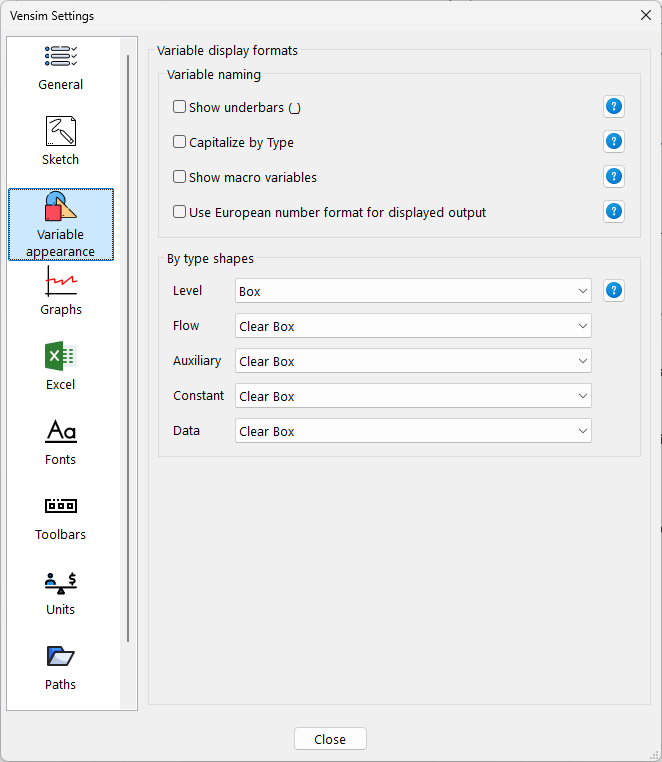Screen dimensions: 662x762
Task: Expand the Level shape dropdown
Action: [x=413, y=291]
